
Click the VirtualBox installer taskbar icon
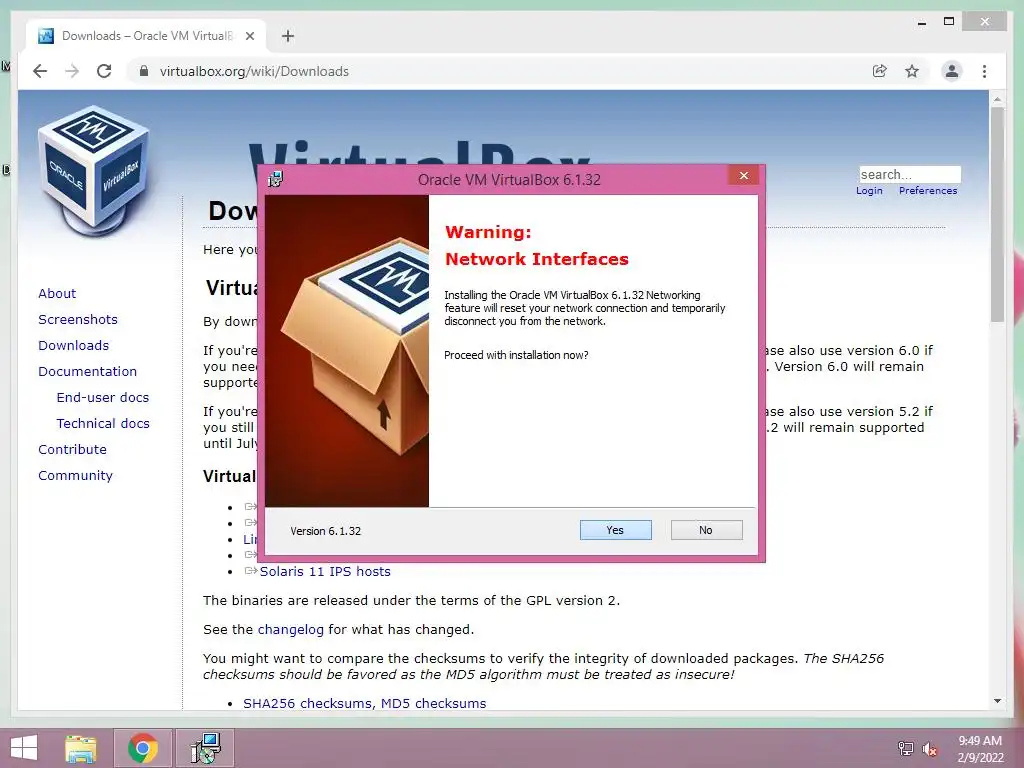point(206,748)
